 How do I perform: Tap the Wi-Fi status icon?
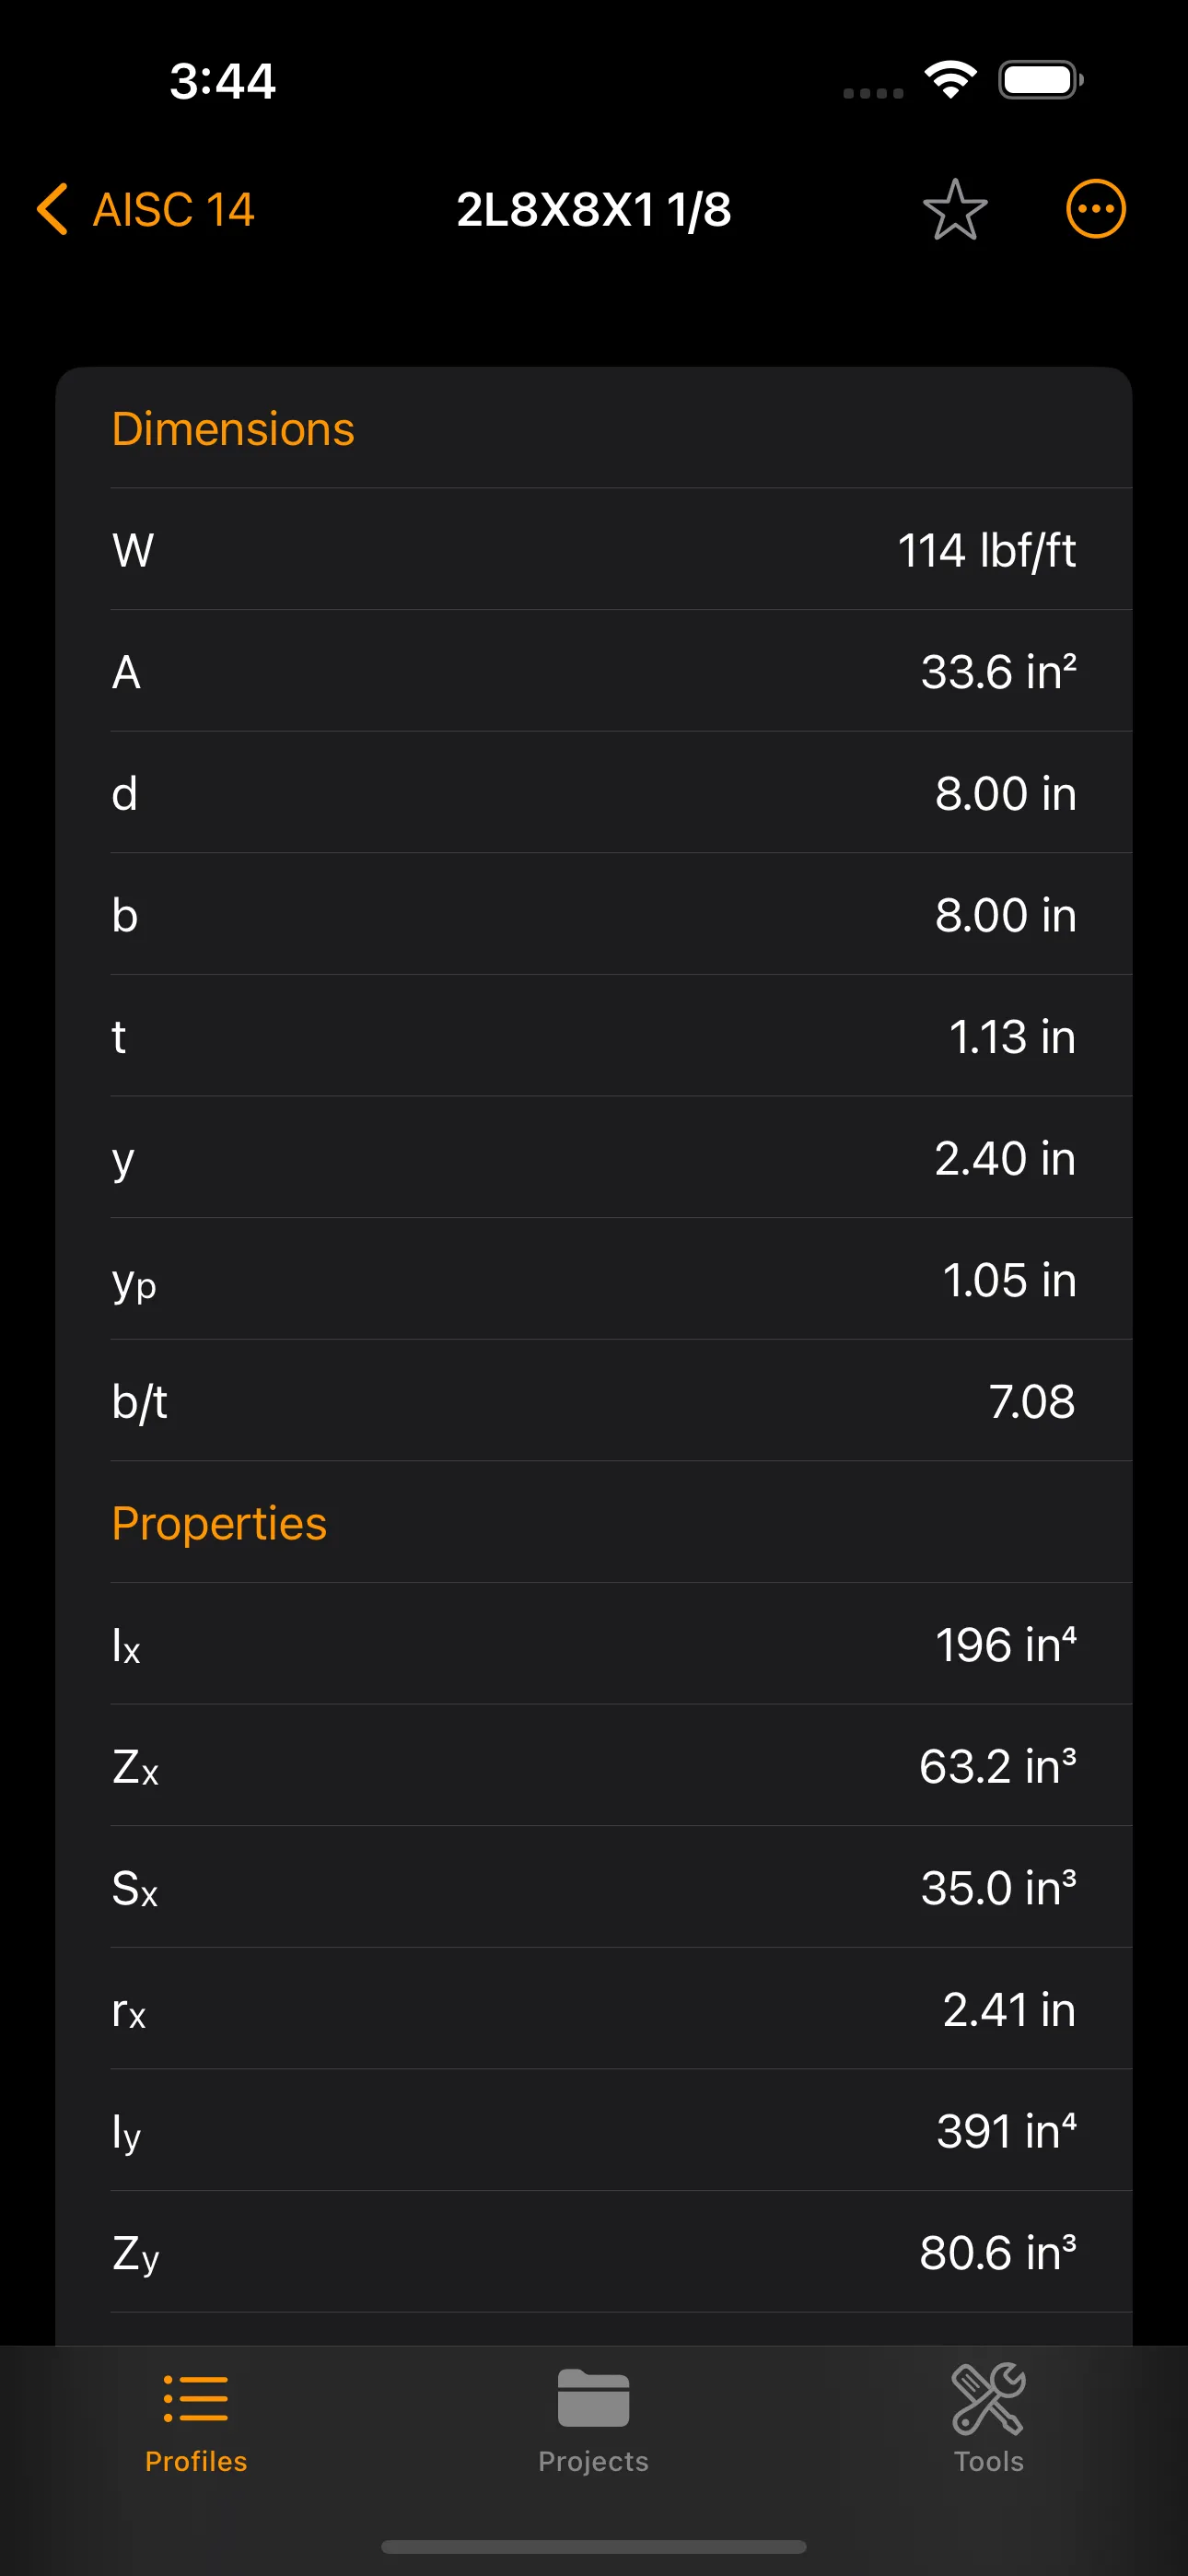click(950, 79)
